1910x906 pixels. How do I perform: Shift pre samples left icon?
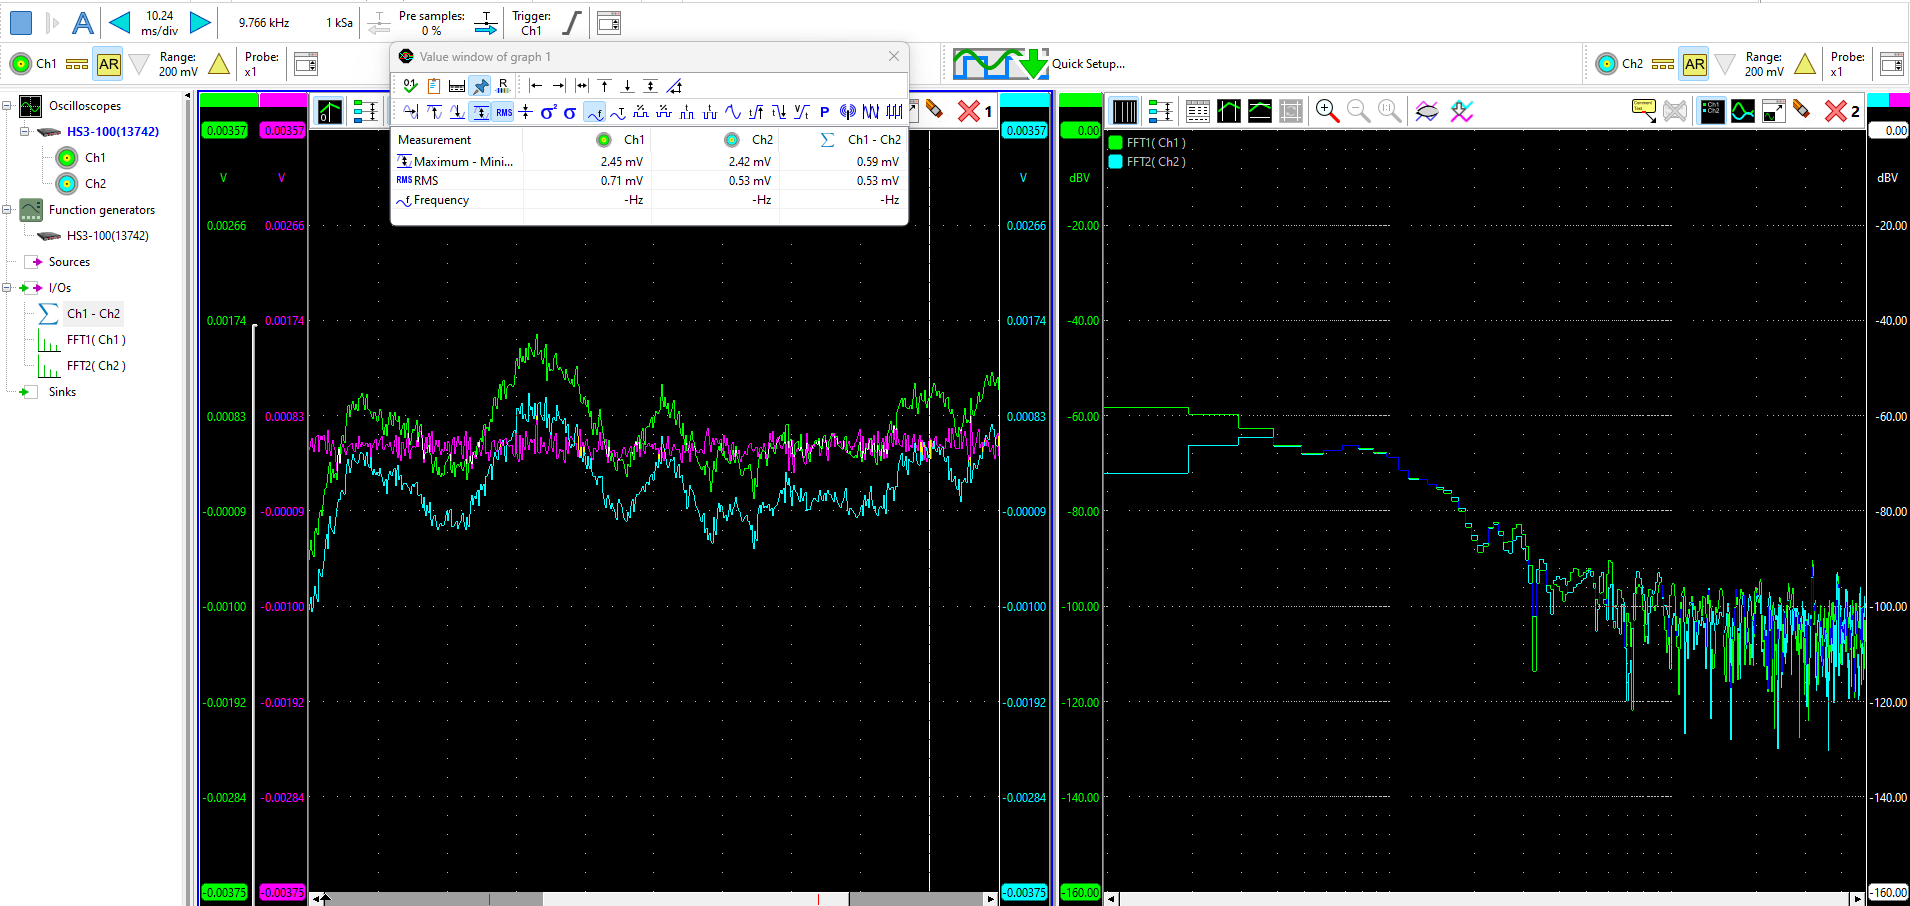tap(379, 22)
